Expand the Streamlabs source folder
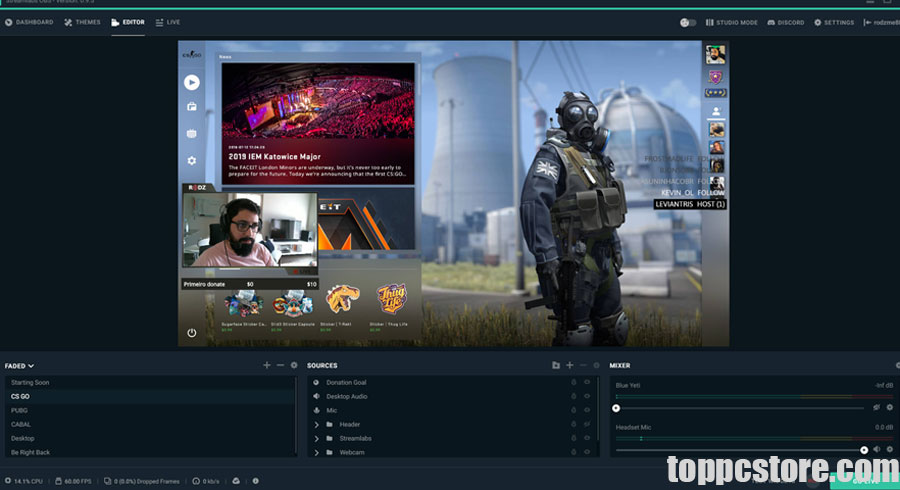900x490 pixels. [x=316, y=438]
